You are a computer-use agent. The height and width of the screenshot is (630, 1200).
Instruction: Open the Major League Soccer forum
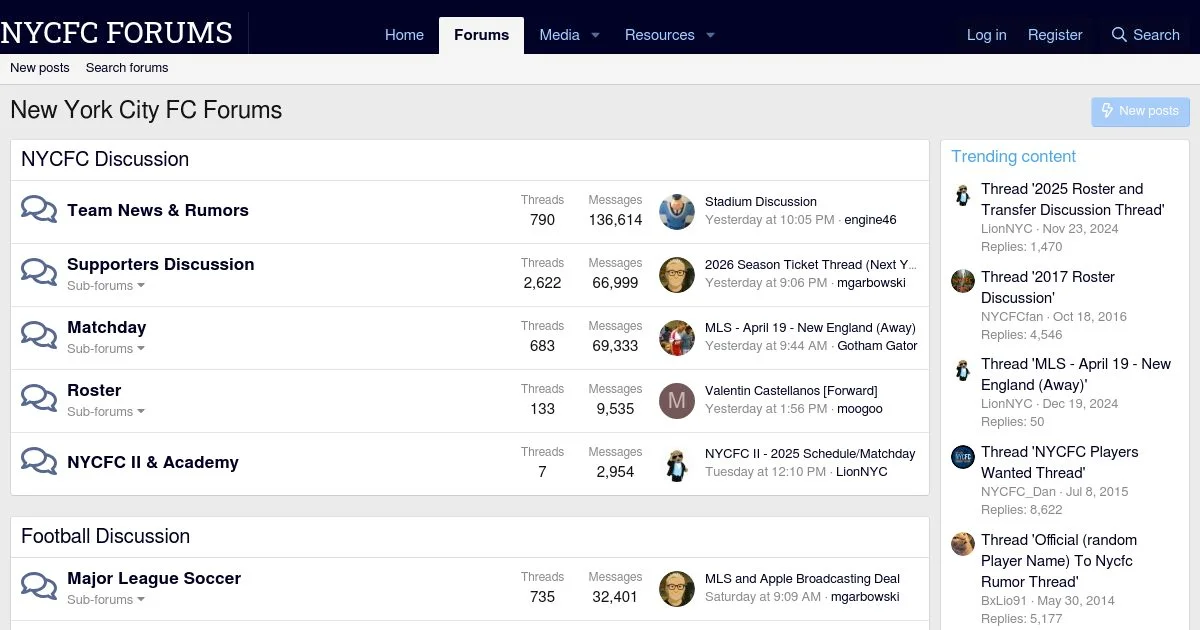coord(154,578)
